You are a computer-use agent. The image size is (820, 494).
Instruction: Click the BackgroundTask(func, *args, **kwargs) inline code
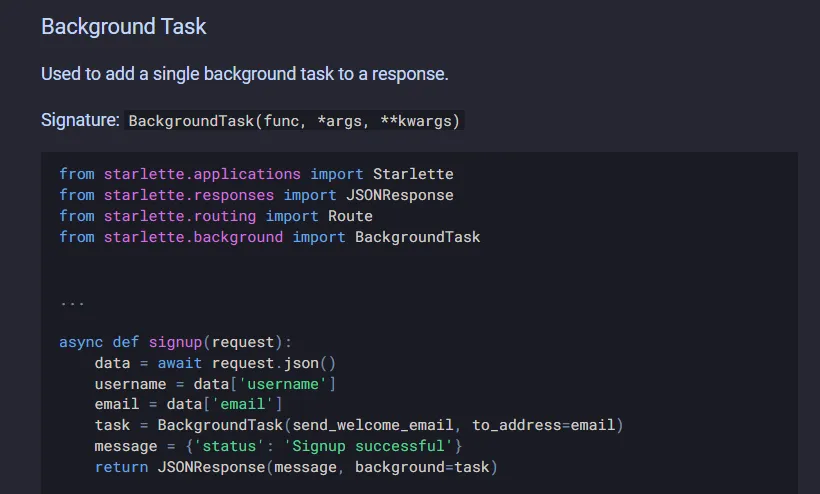294,122
